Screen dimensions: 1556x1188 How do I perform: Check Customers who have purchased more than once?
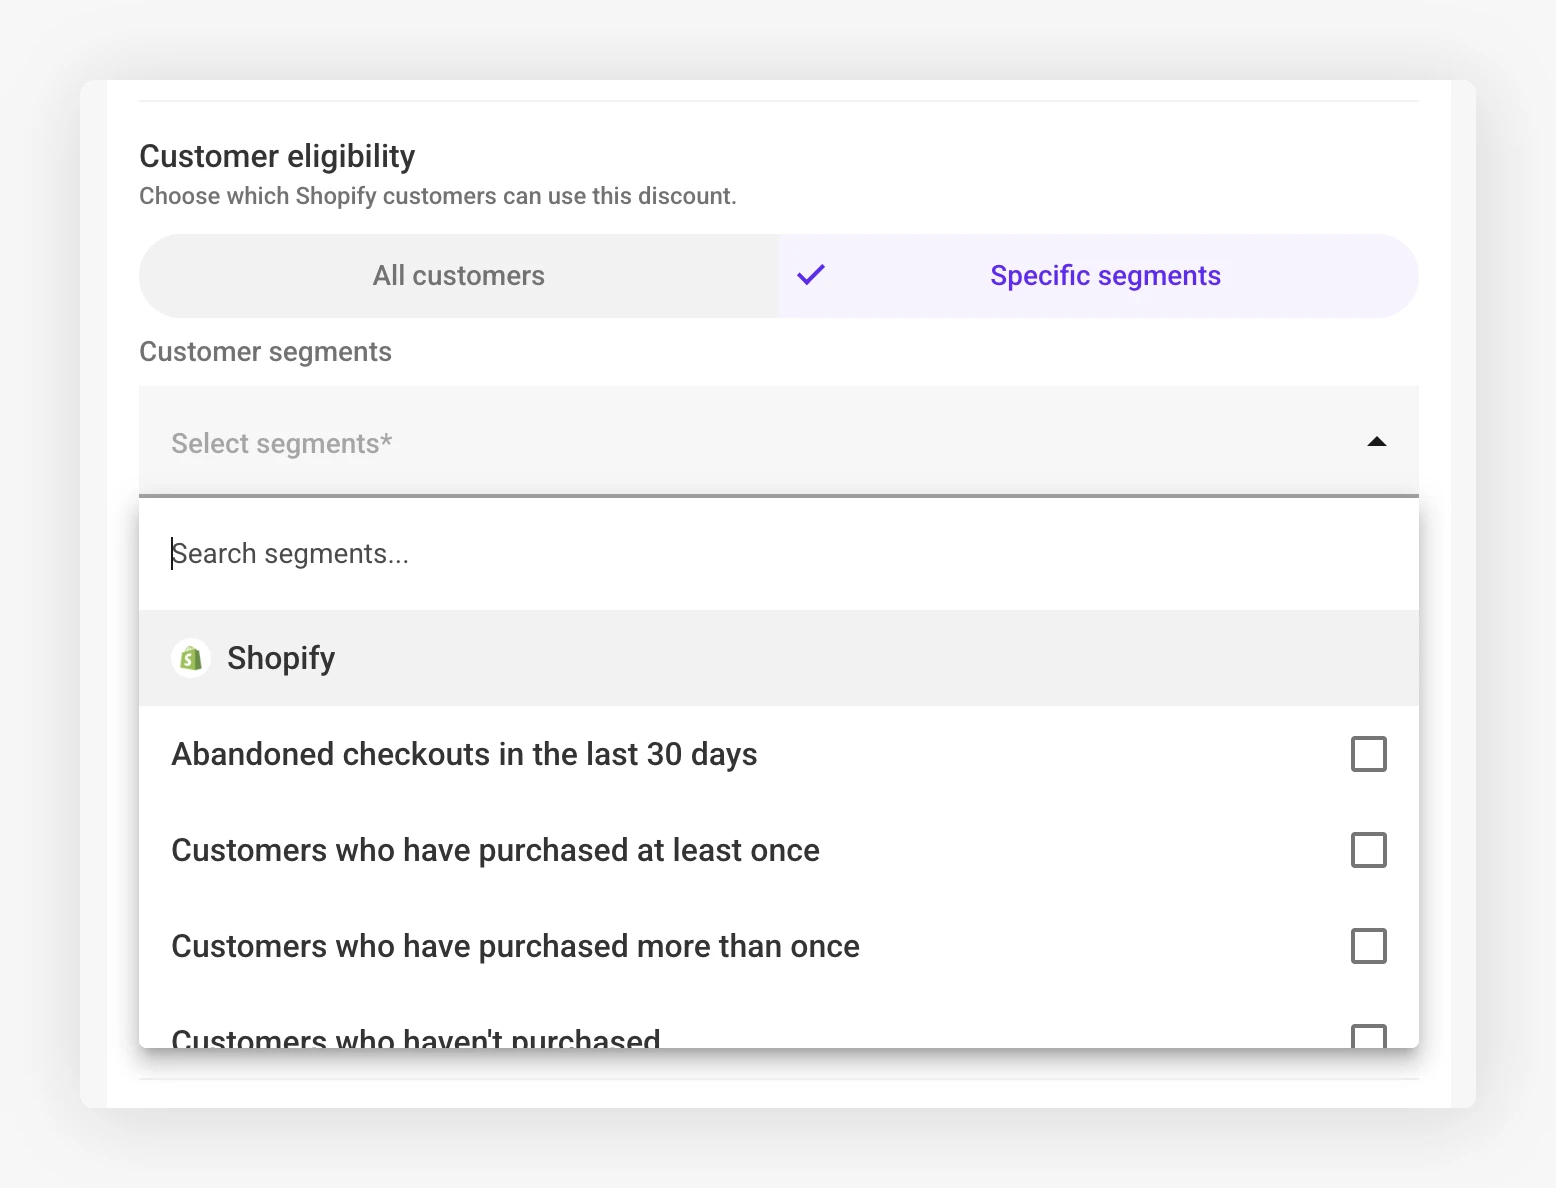[x=1369, y=946]
